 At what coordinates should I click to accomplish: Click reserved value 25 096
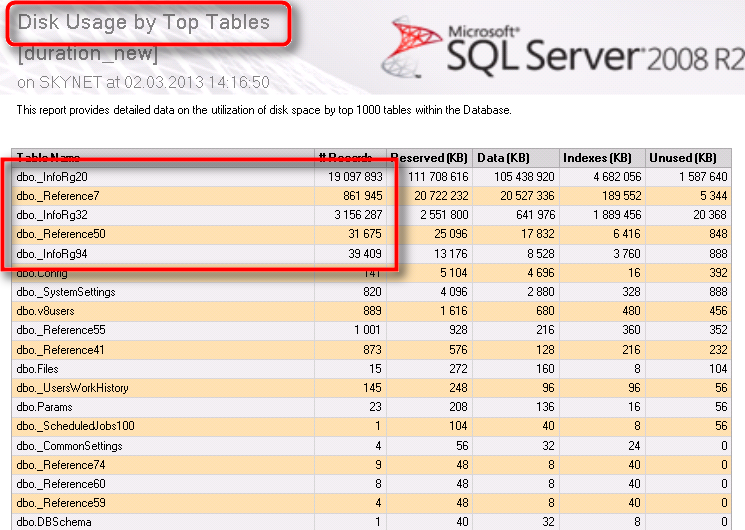[x=451, y=234]
